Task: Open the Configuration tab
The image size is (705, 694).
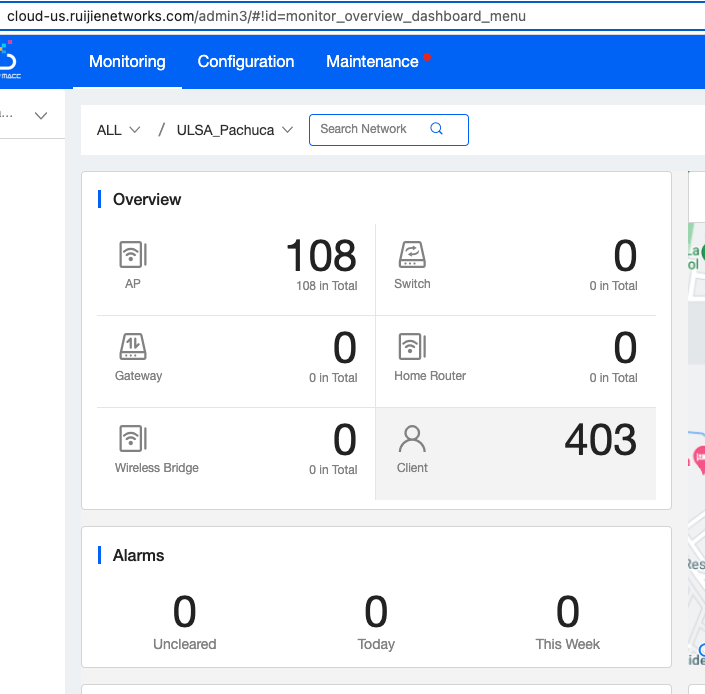Action: pos(246,61)
